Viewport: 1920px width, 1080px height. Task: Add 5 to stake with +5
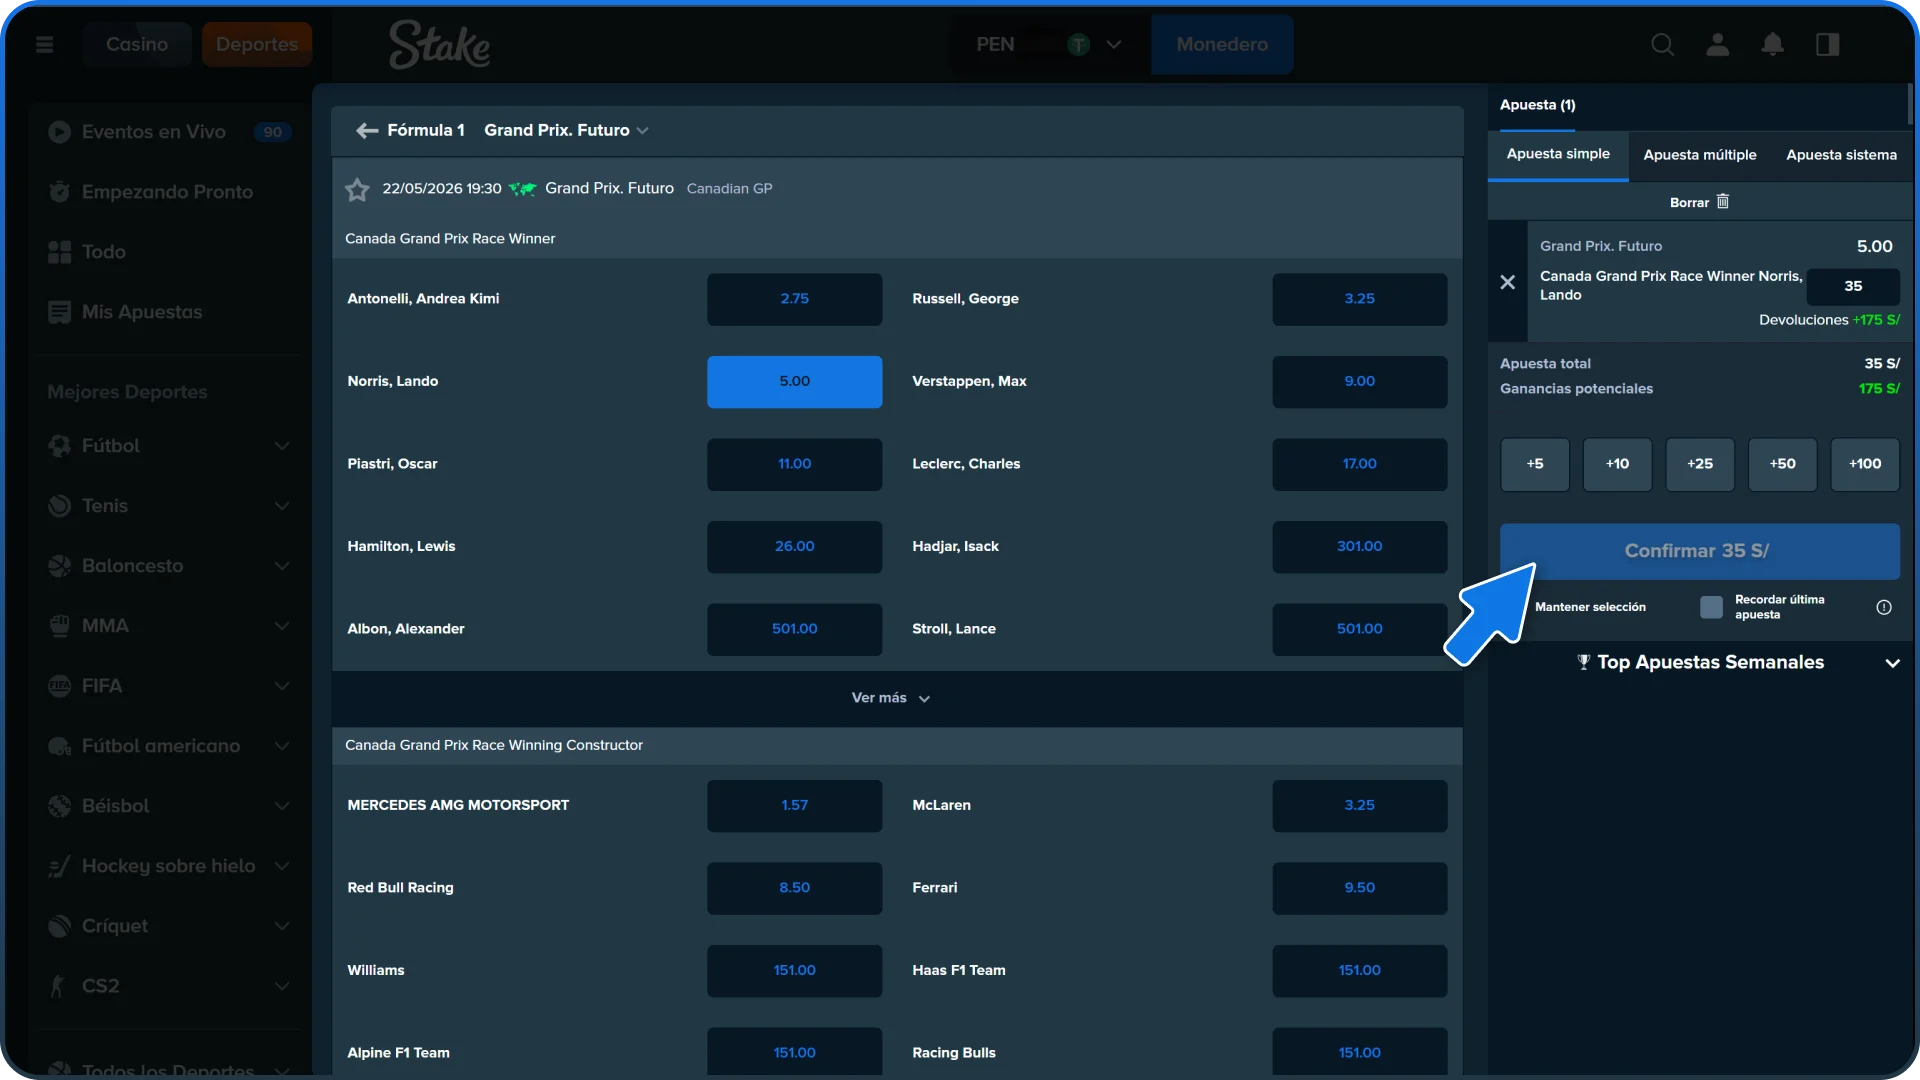[1535, 464]
